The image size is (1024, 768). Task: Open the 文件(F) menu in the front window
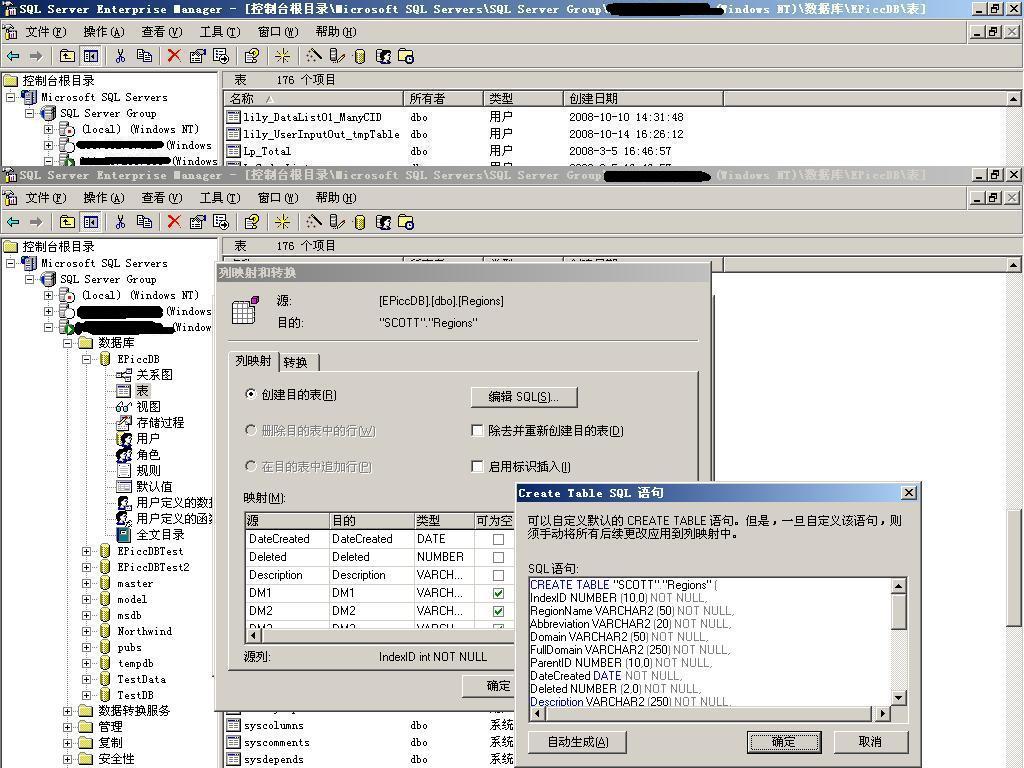(x=46, y=198)
